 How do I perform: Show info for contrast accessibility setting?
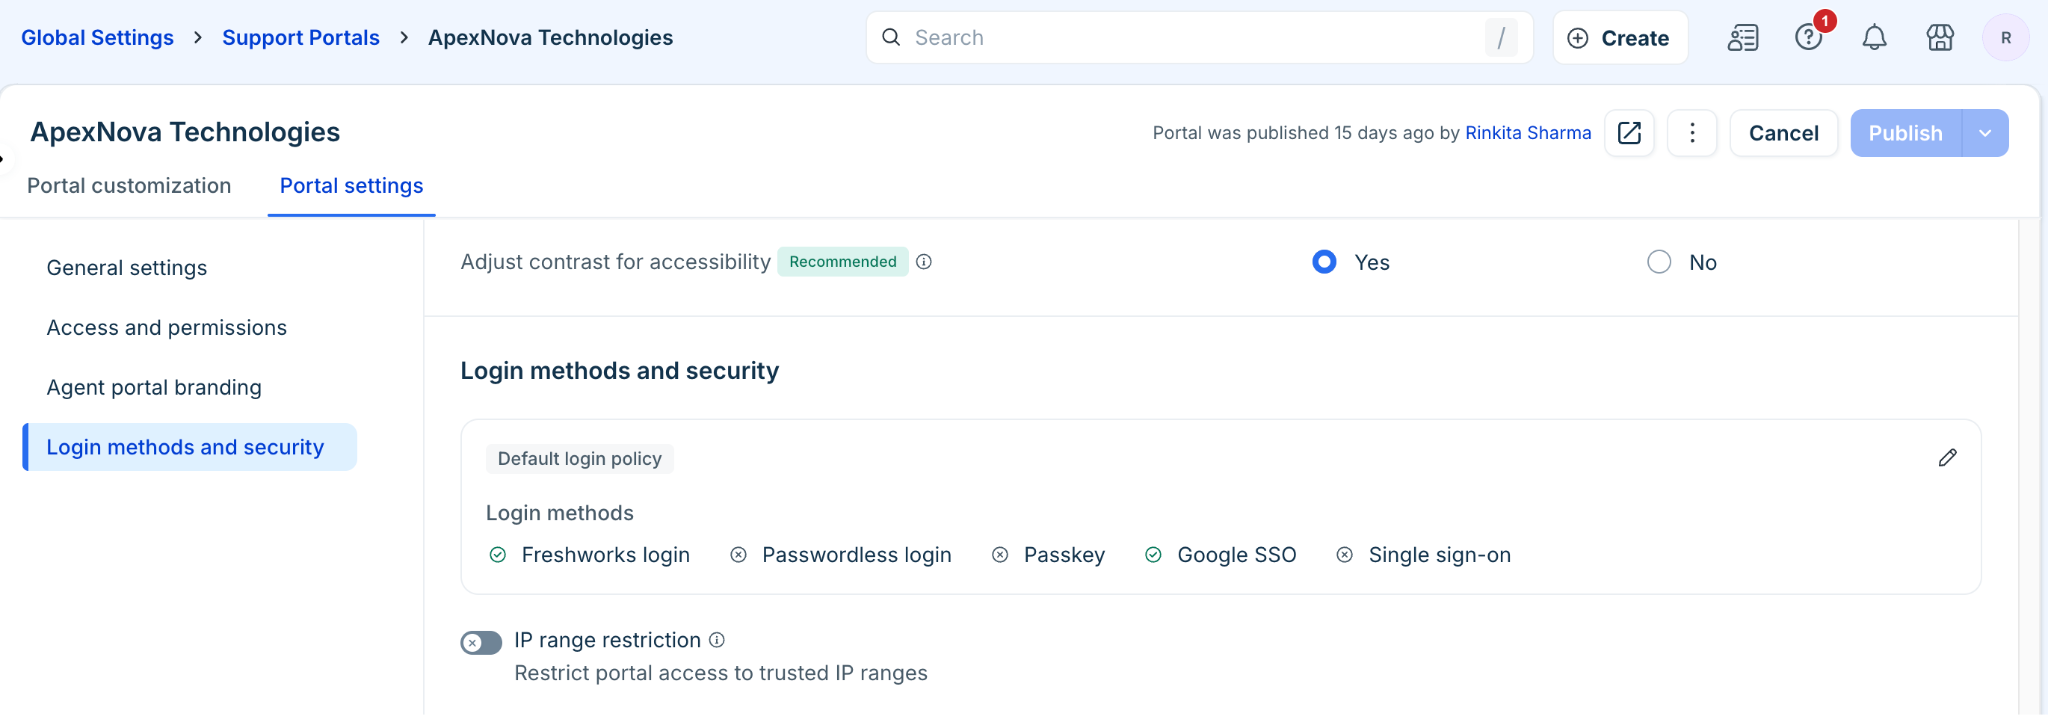point(924,262)
